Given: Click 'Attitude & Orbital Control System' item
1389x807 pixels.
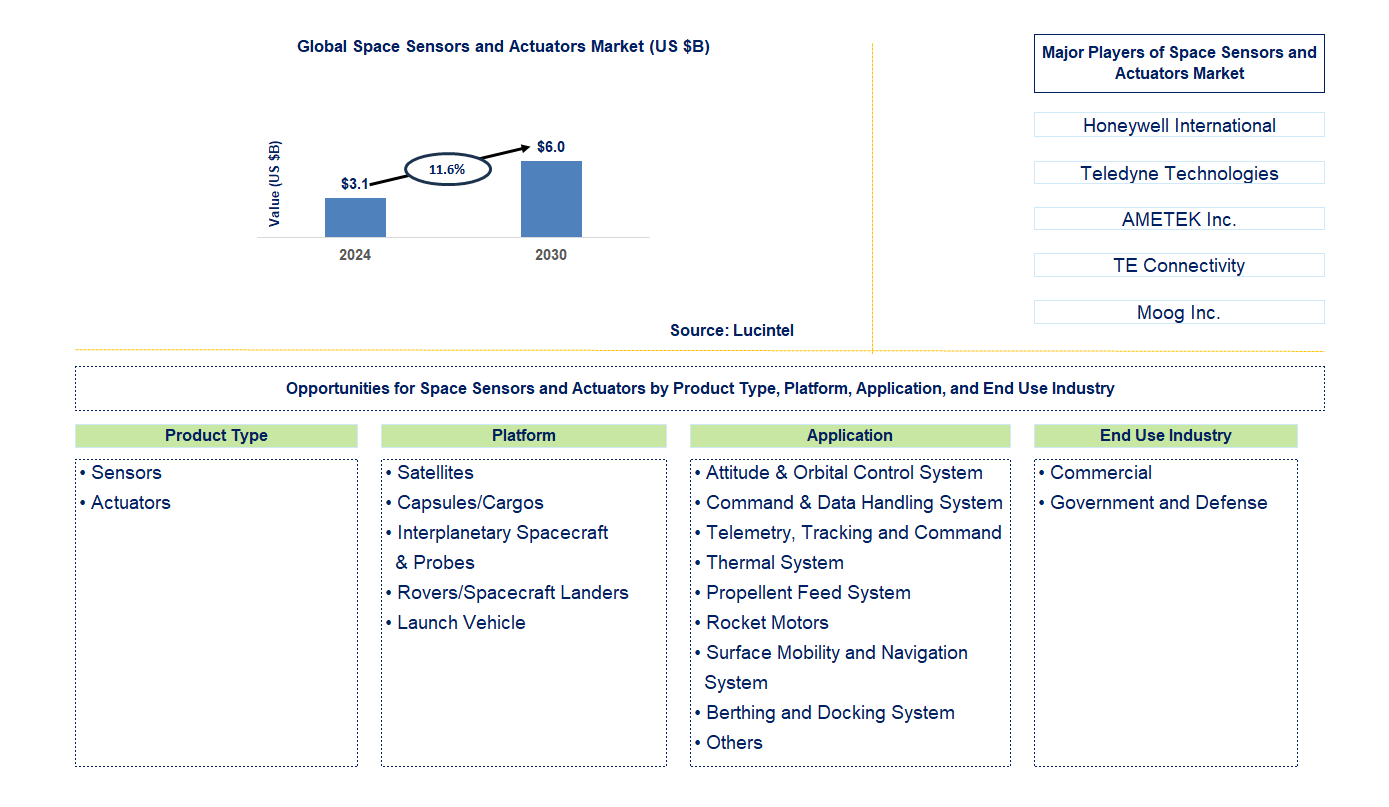Looking at the screenshot, I should [x=839, y=473].
